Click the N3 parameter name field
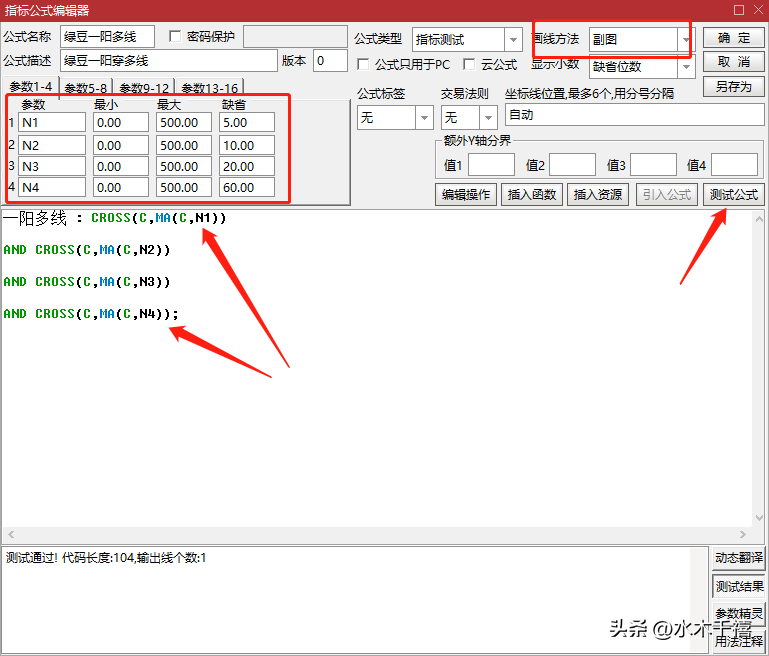 click(52, 167)
